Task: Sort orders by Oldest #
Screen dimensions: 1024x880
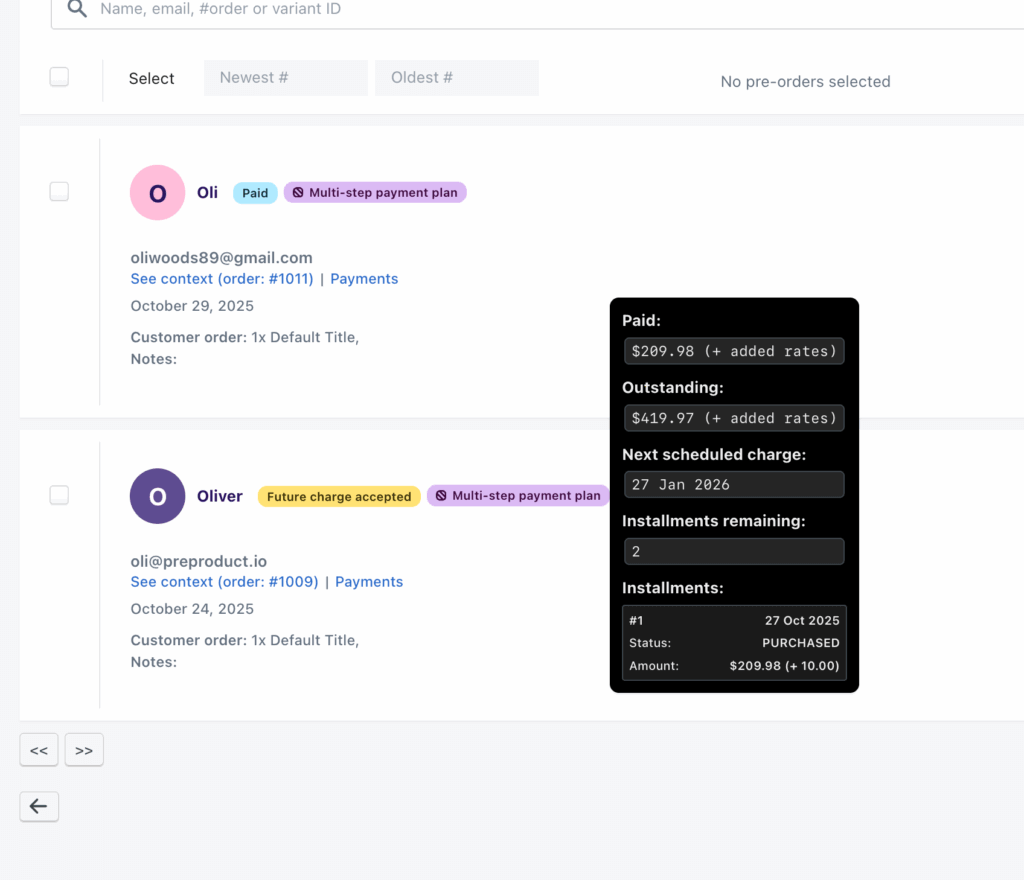Action: tap(456, 77)
